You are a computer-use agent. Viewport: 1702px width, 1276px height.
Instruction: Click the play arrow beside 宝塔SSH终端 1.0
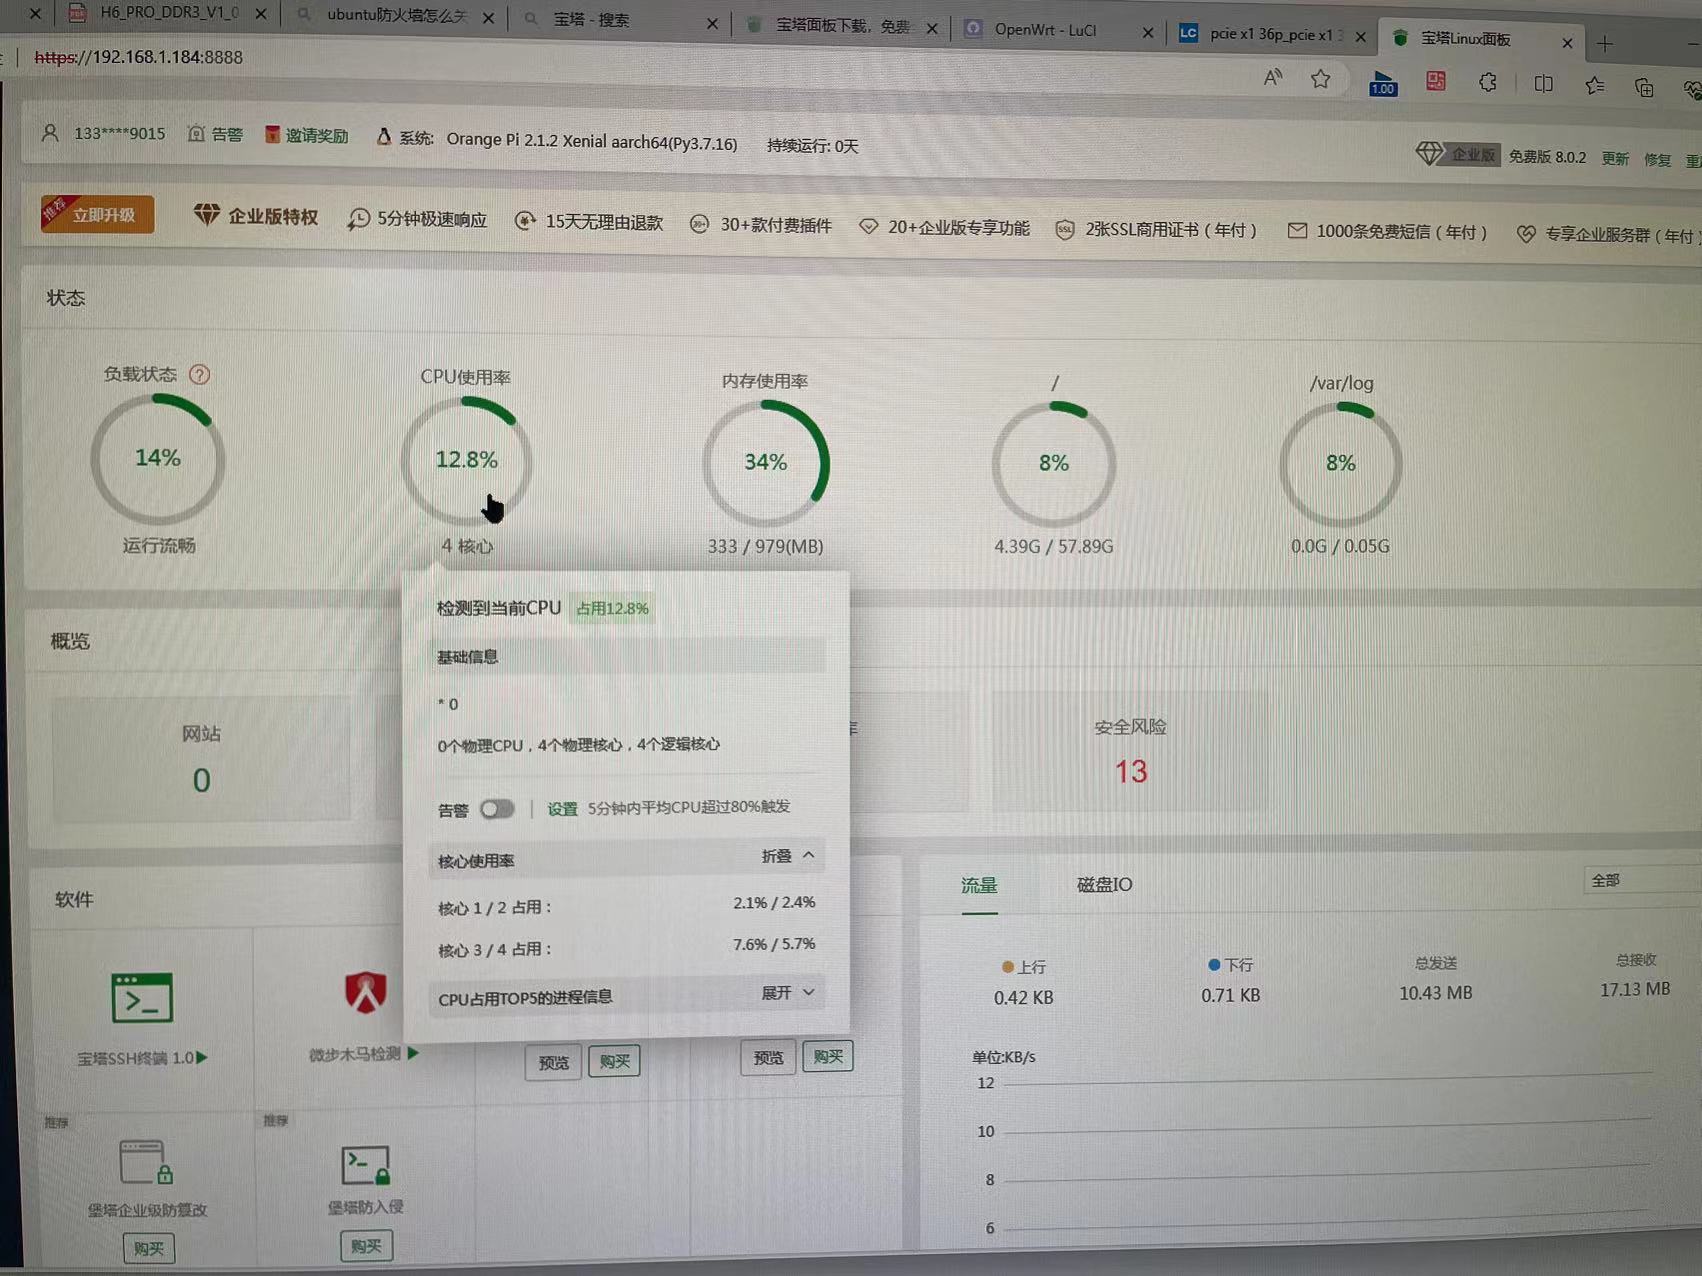202,1057
